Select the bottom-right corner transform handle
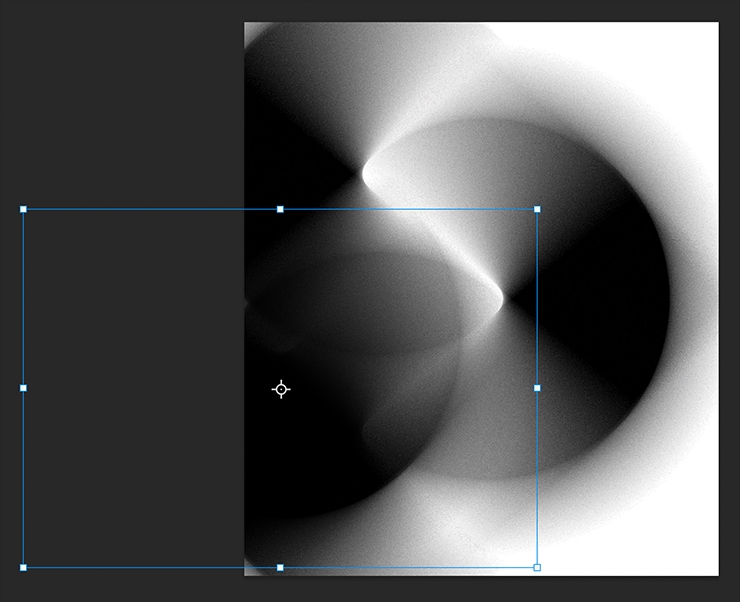The height and width of the screenshot is (602, 740). 537,567
